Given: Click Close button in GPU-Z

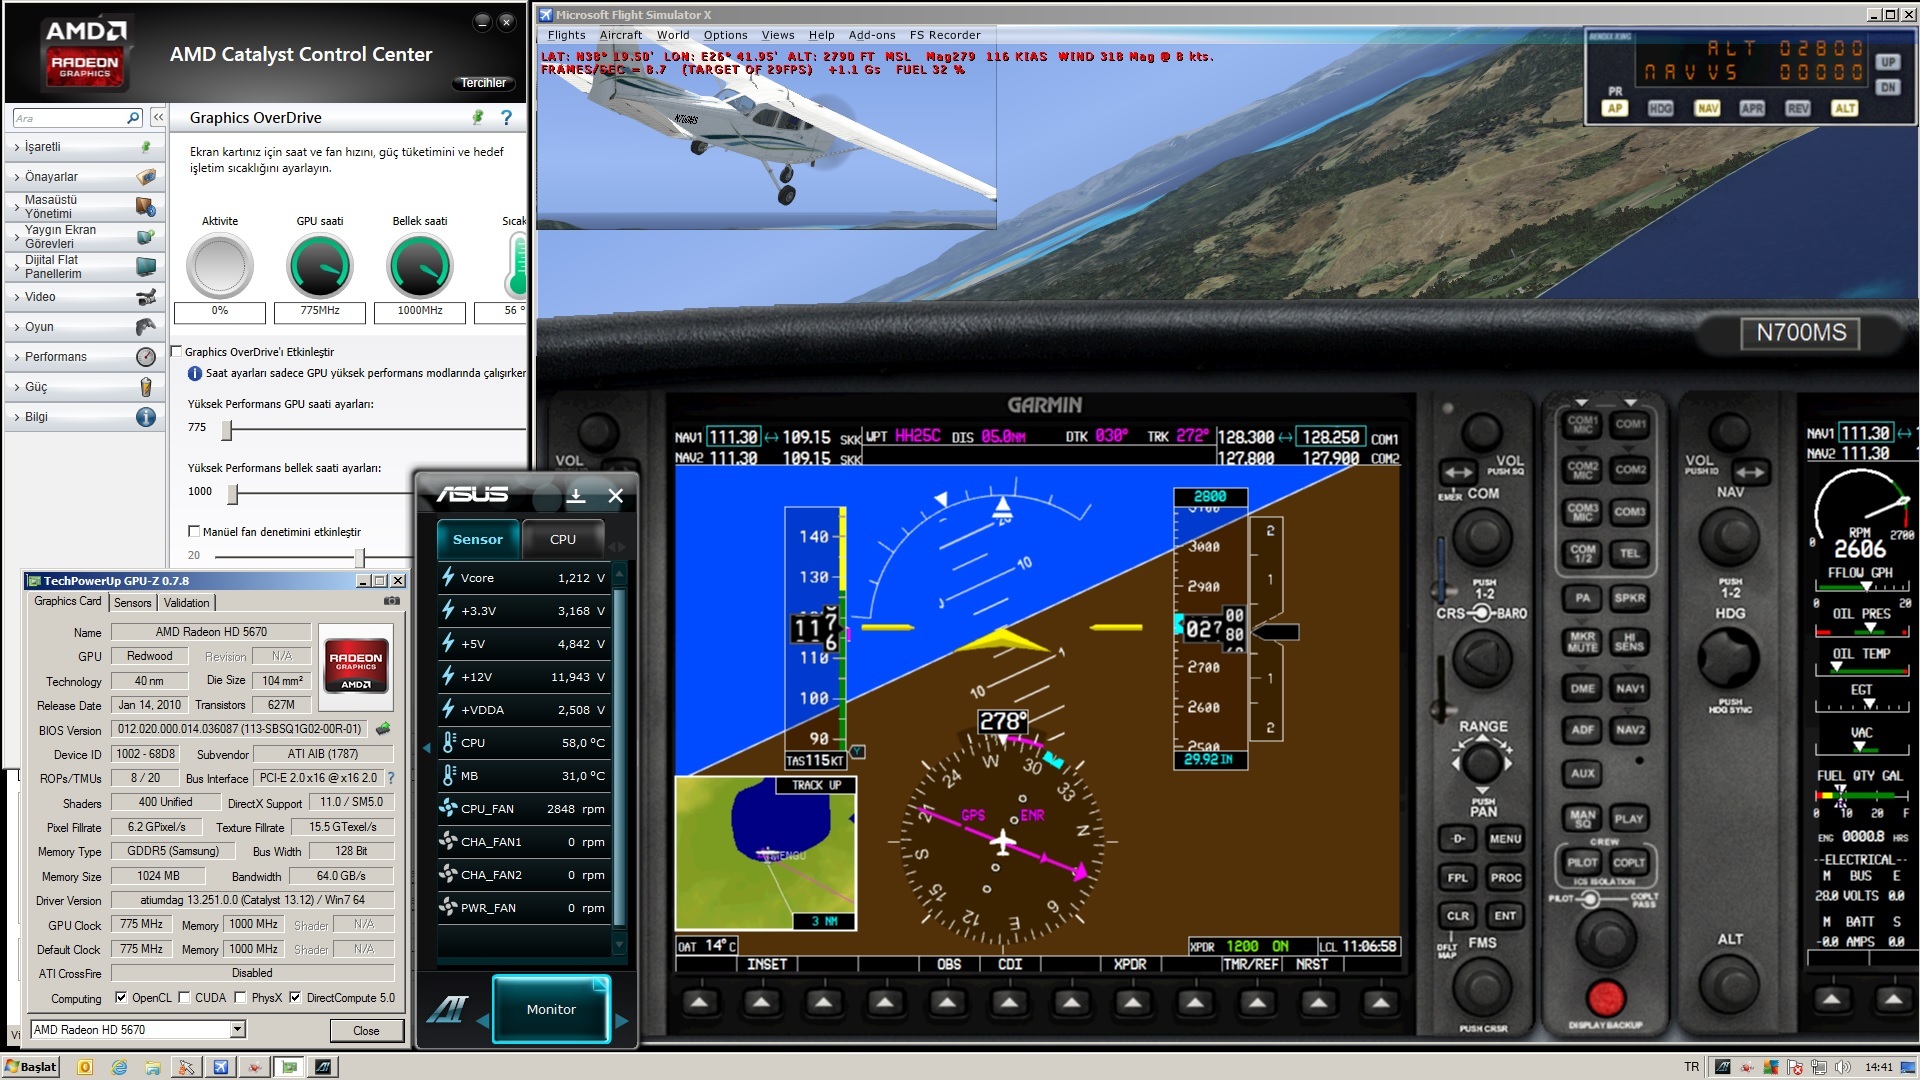Looking at the screenshot, I should [x=366, y=1030].
